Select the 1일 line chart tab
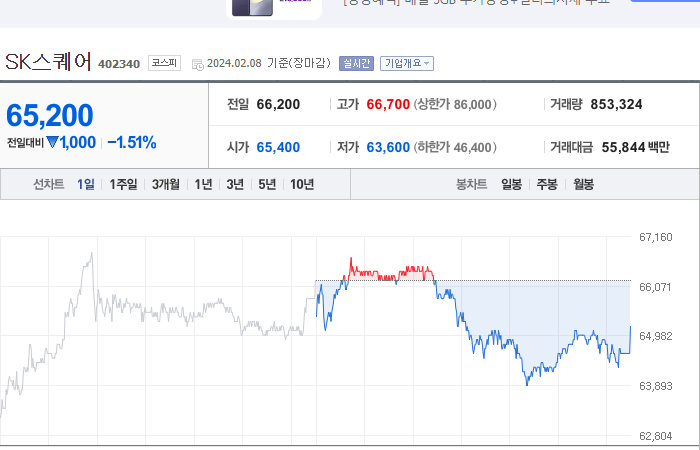Viewport: 700px width, 450px height. pos(86,184)
